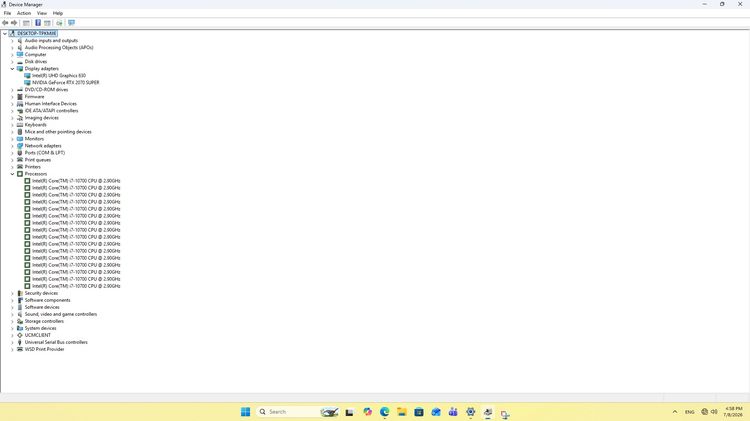Show hidden icons via tray chevron
750x421 pixels.
pos(675,412)
